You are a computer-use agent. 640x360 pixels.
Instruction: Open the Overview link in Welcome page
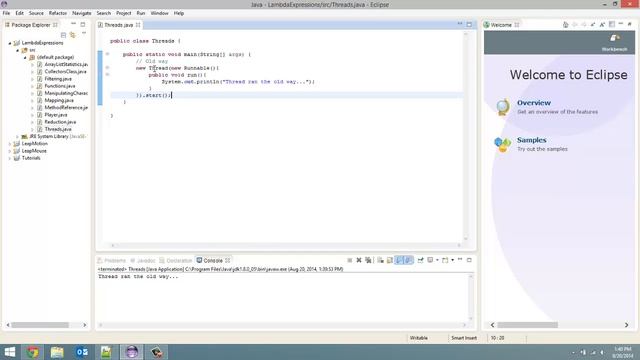(x=534, y=103)
